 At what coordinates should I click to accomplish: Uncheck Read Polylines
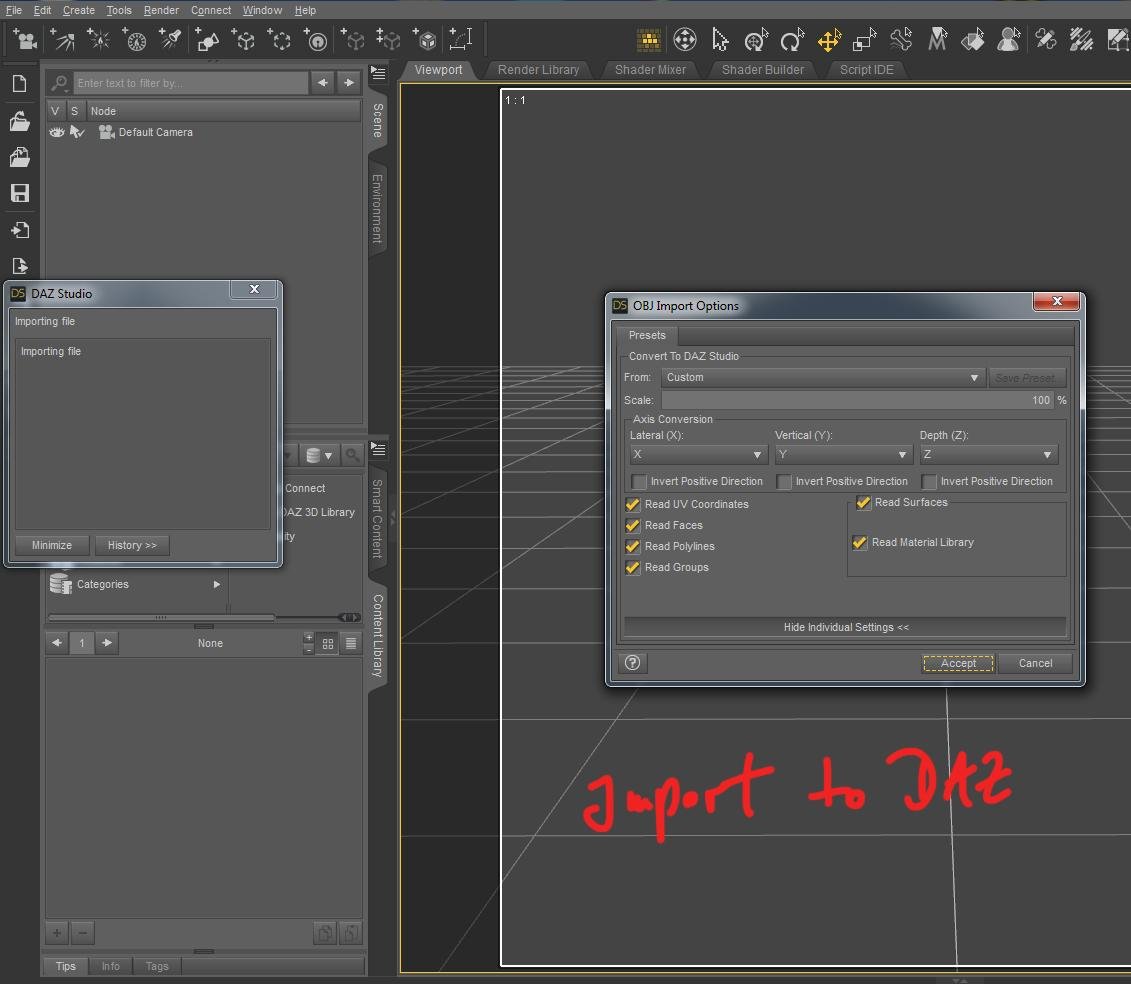coord(633,546)
